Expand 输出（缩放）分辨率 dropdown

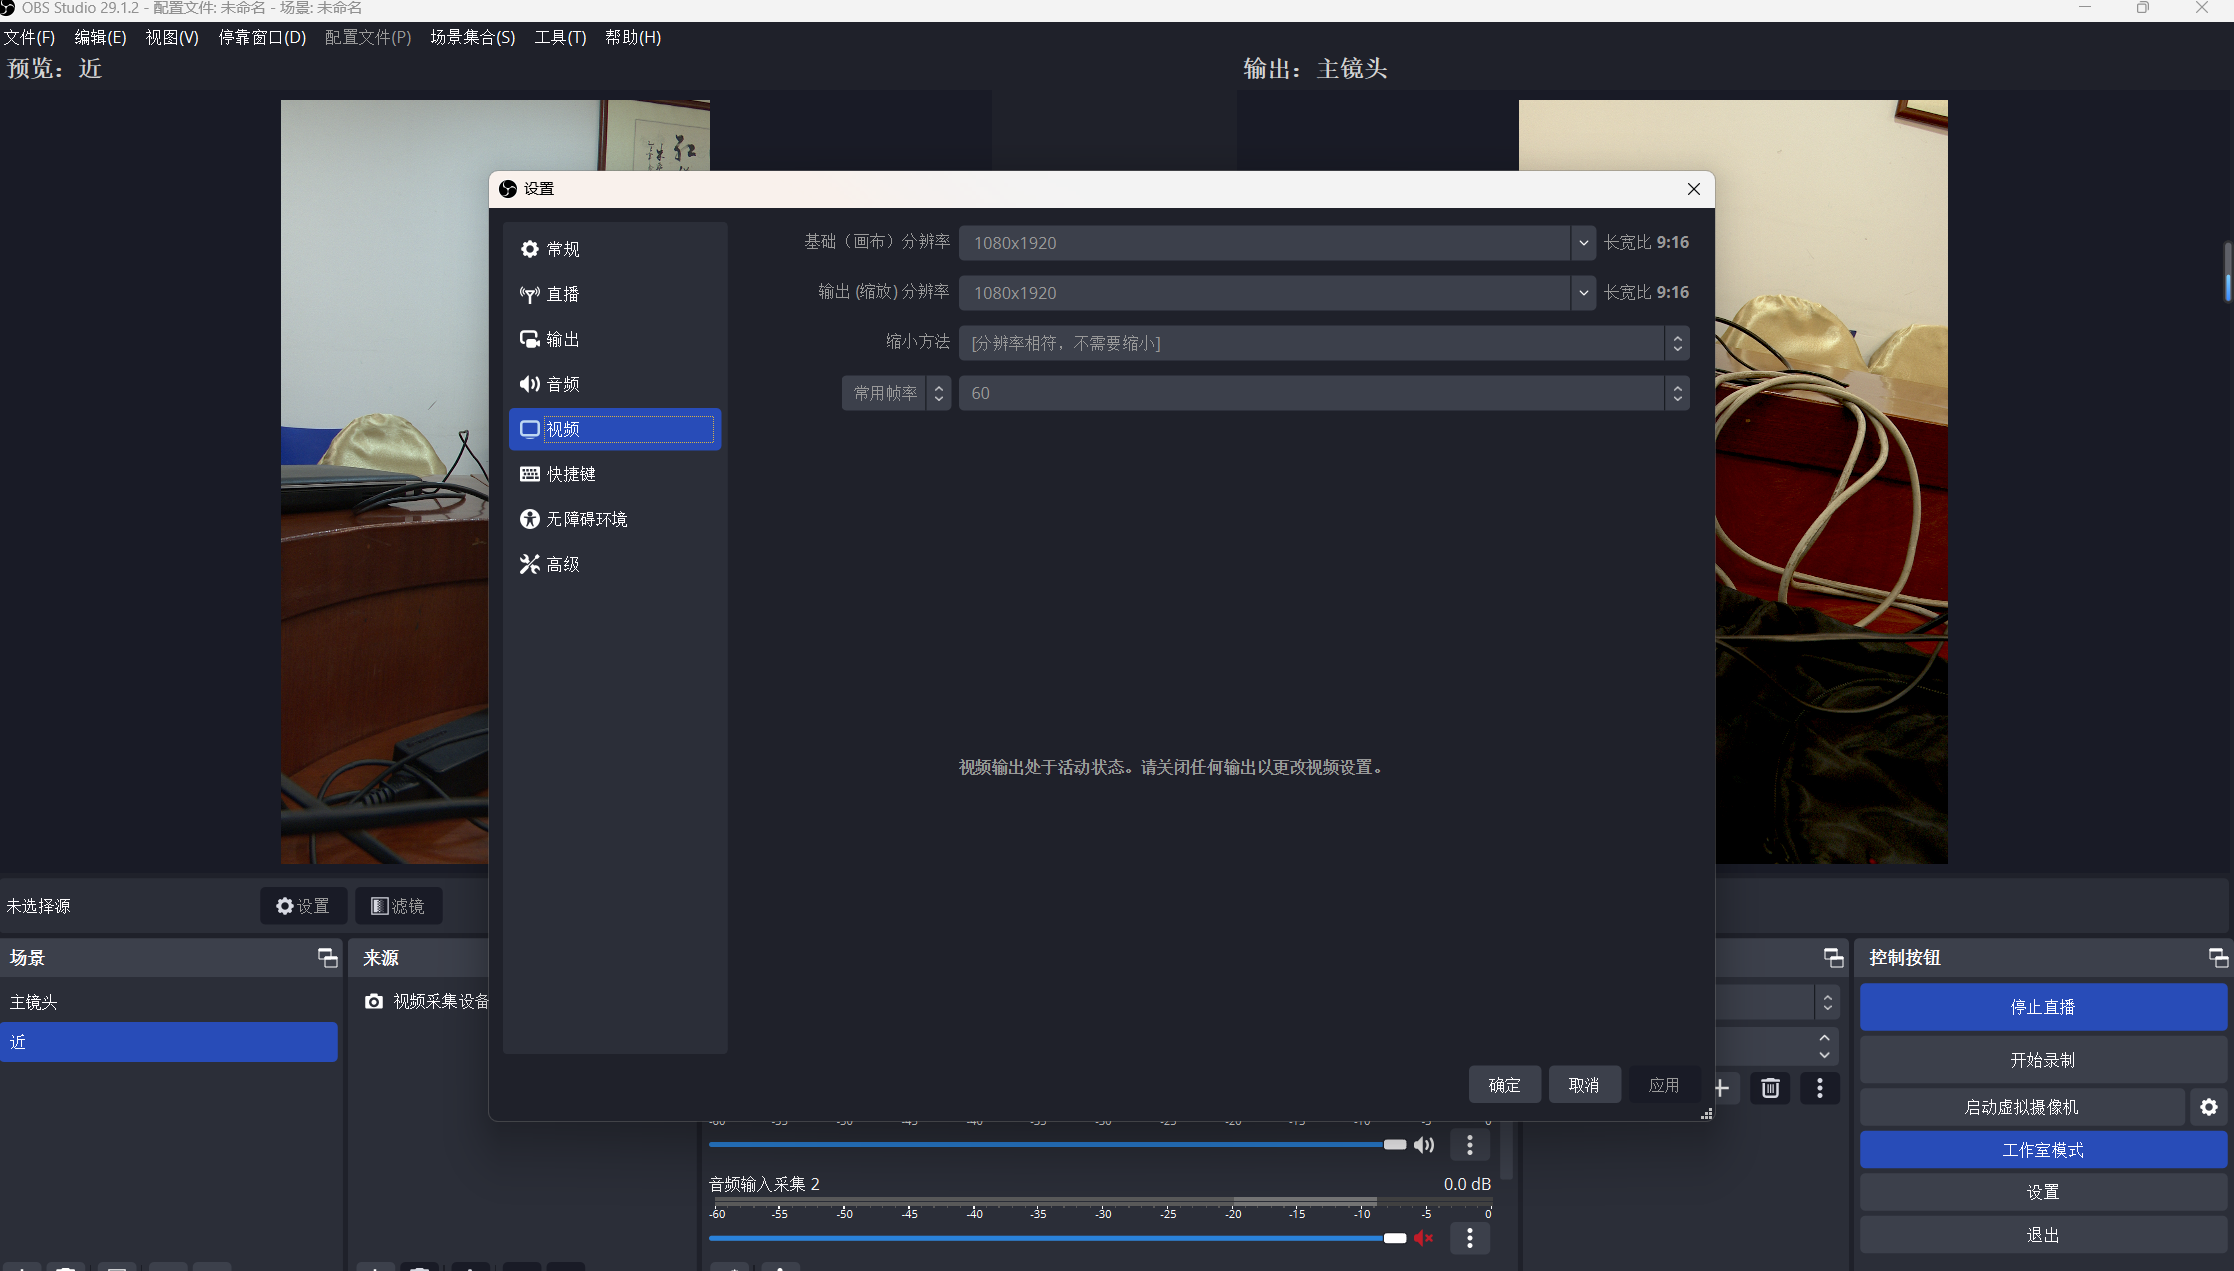click(x=1582, y=293)
